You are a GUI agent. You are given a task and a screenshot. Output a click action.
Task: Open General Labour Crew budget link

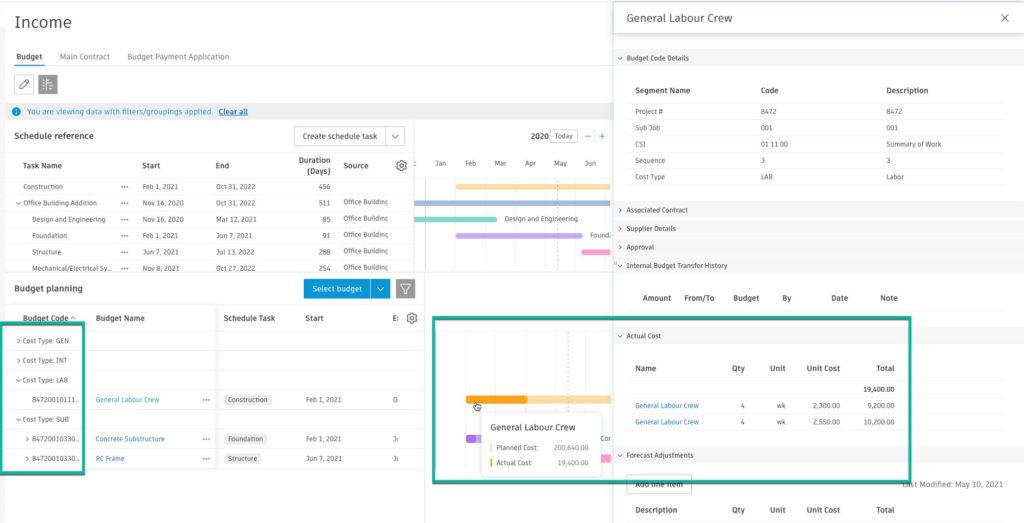coord(127,400)
